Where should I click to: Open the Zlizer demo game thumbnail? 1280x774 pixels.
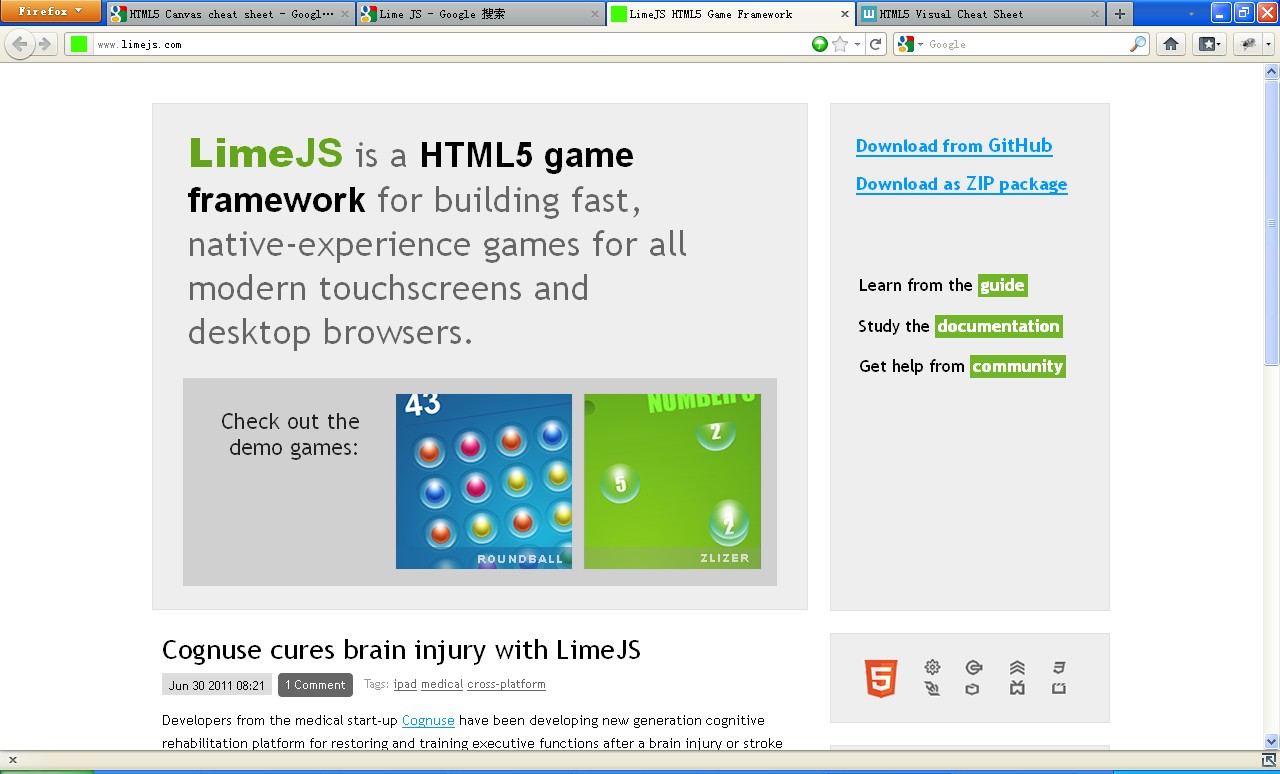(672, 481)
